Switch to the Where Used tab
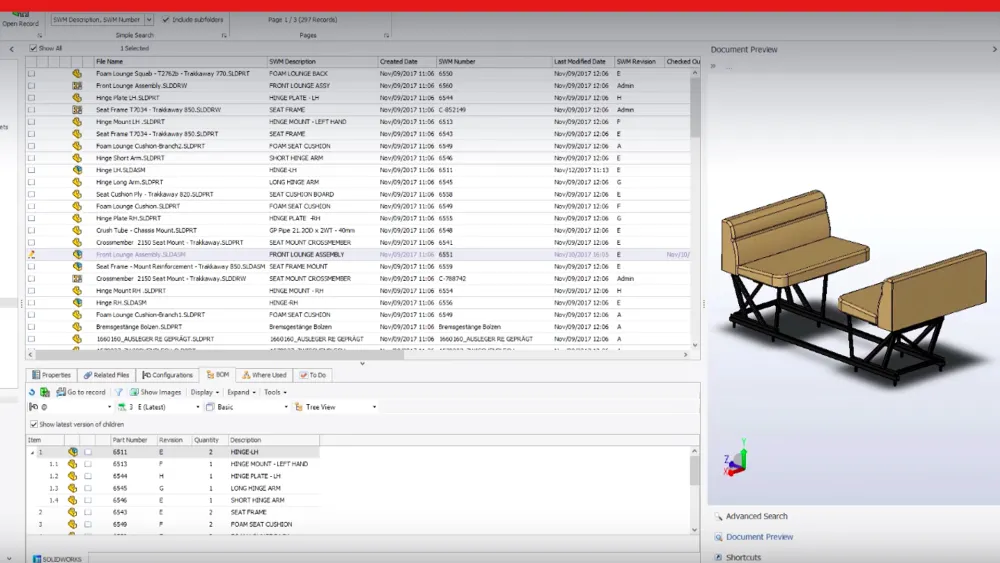The height and width of the screenshot is (563, 1000). pyautogui.click(x=264, y=375)
